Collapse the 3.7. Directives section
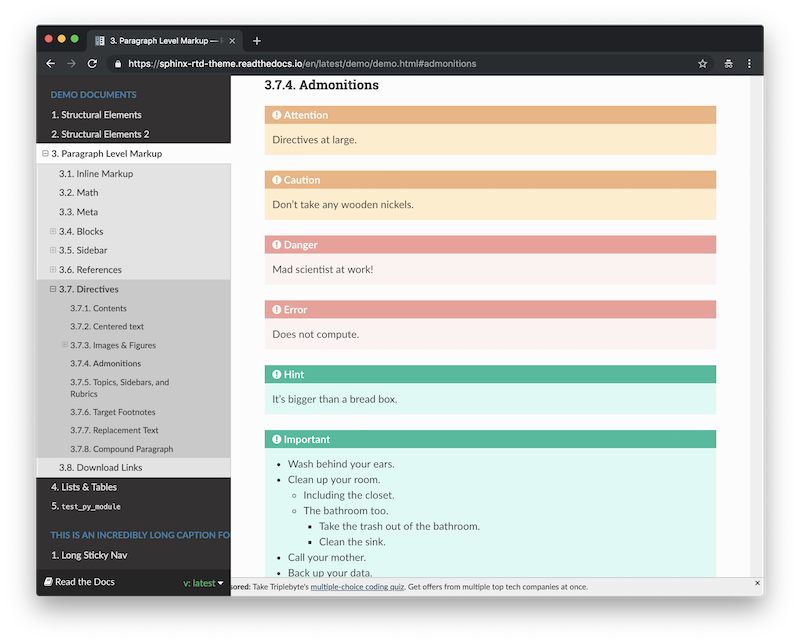Screen dimensions: 800x644 click(53, 289)
